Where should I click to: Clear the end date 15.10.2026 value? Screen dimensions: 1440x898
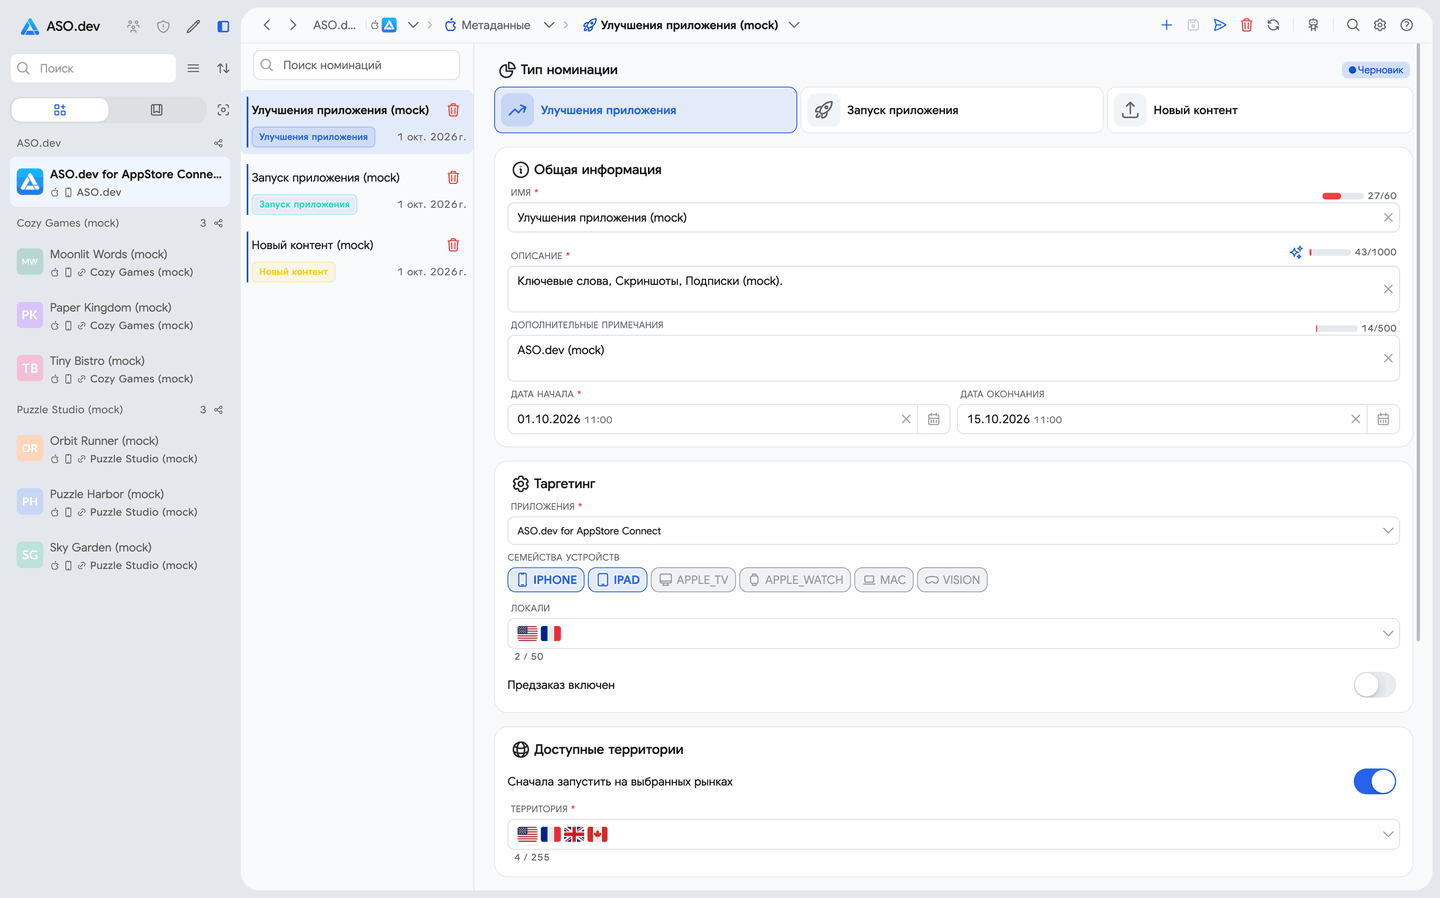pos(1356,419)
